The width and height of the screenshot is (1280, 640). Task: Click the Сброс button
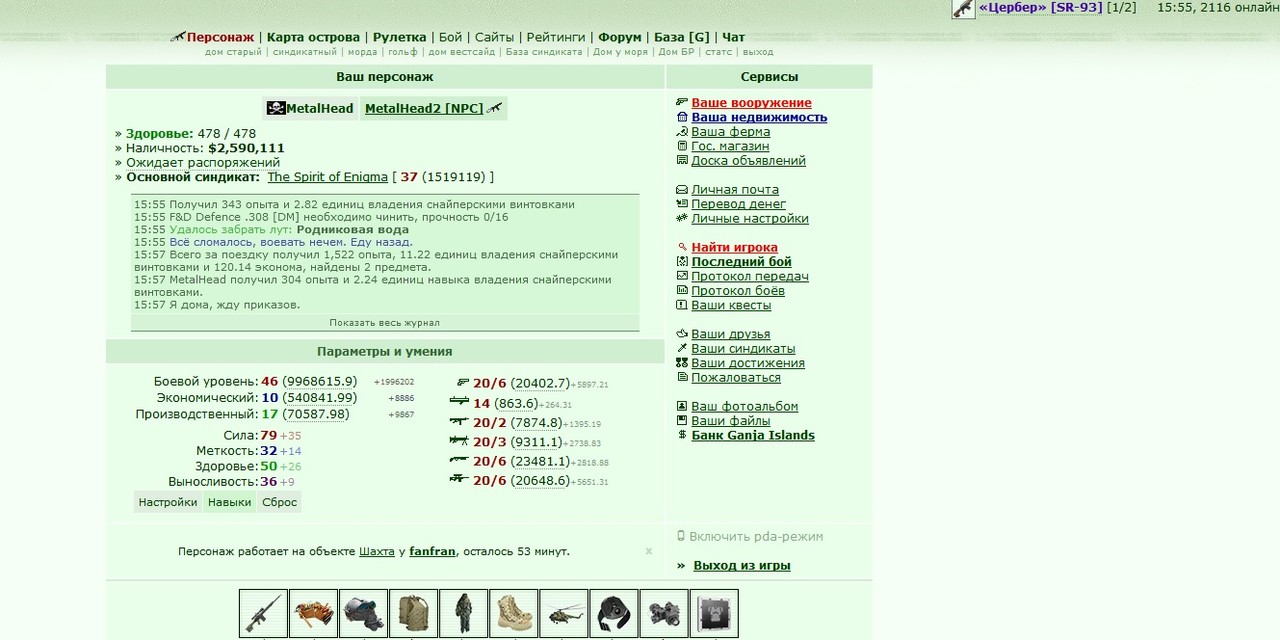(279, 502)
